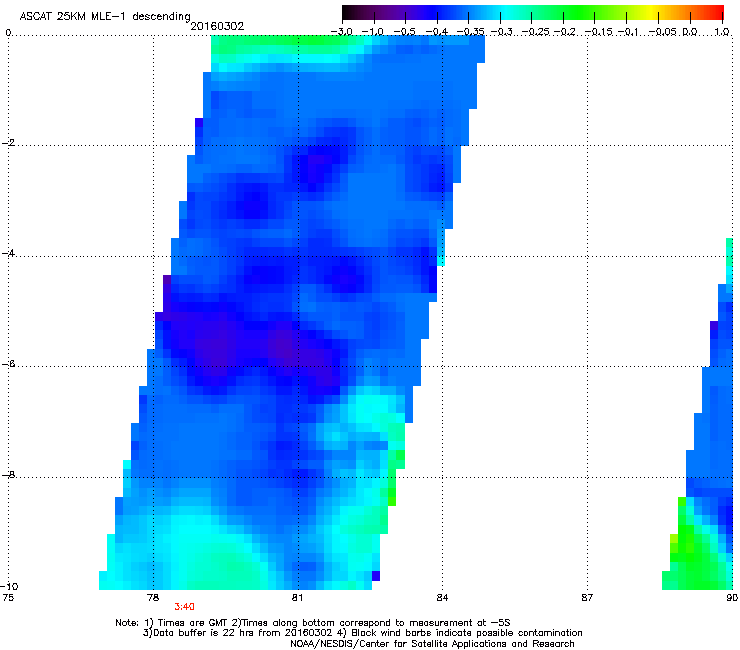Click the color bar label -0.35
Image resolution: width=740 pixels, height=650 pixels.
[x=471, y=32]
